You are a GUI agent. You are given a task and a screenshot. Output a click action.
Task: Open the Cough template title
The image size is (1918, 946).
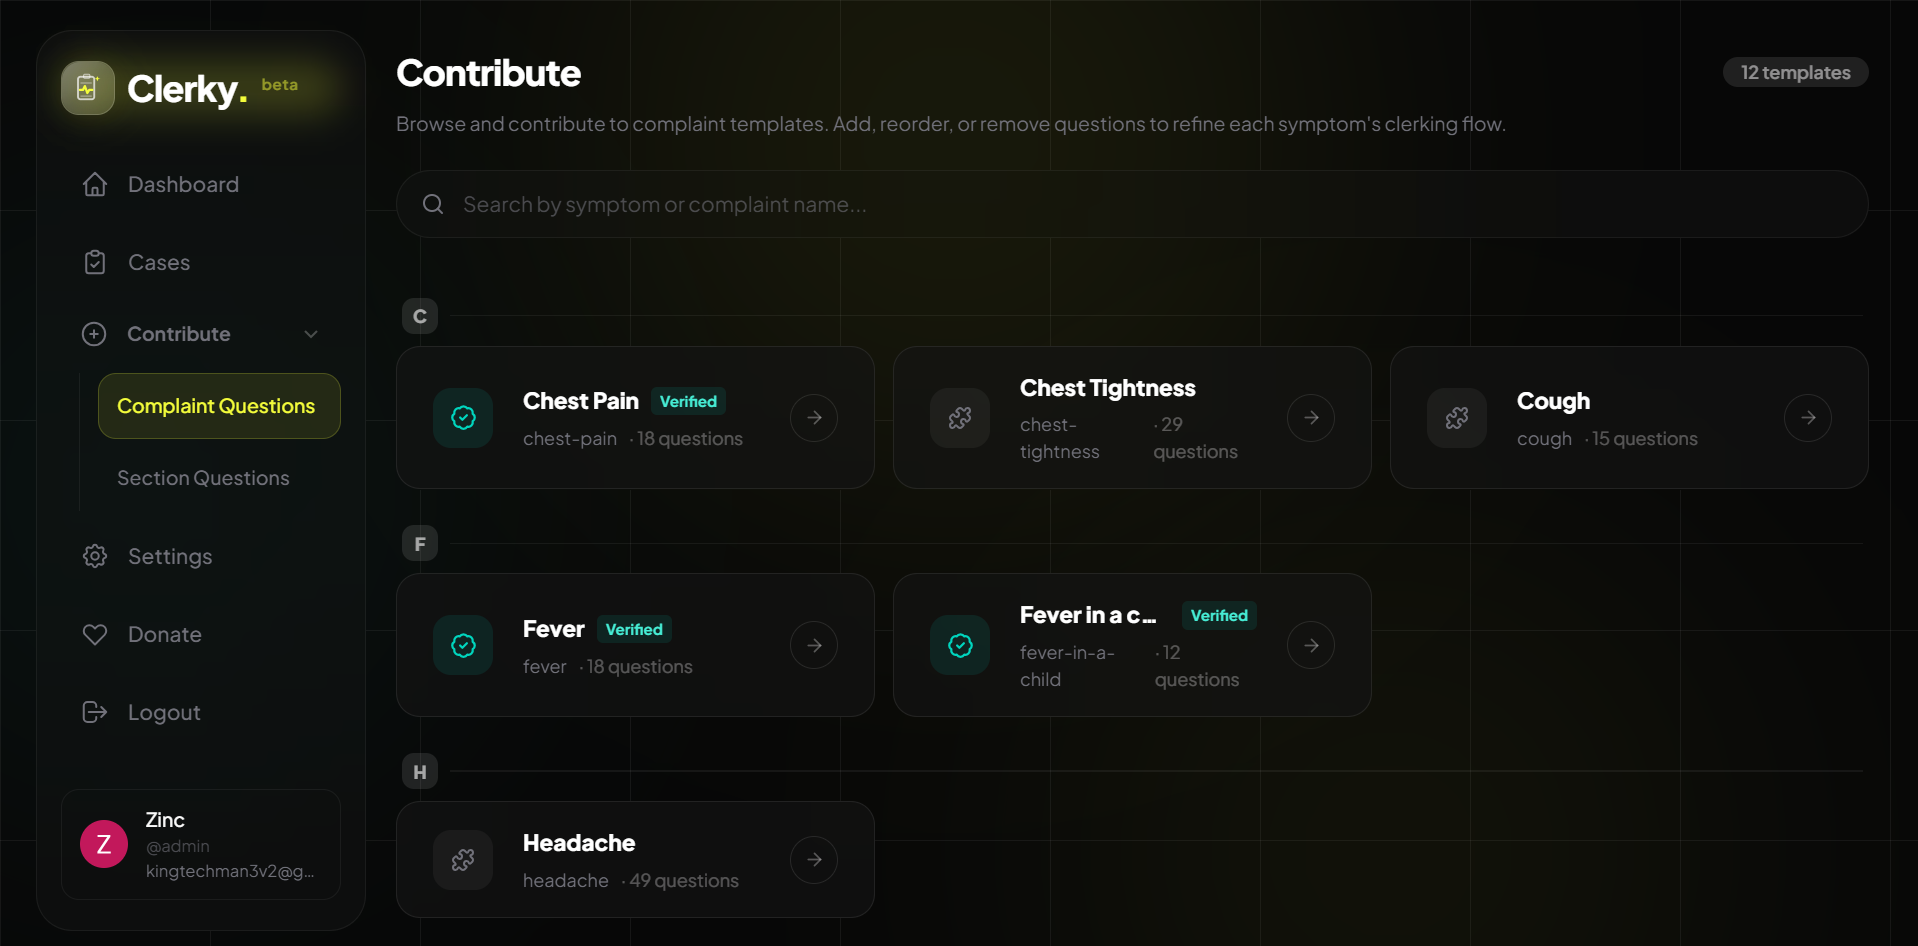pos(1553,401)
